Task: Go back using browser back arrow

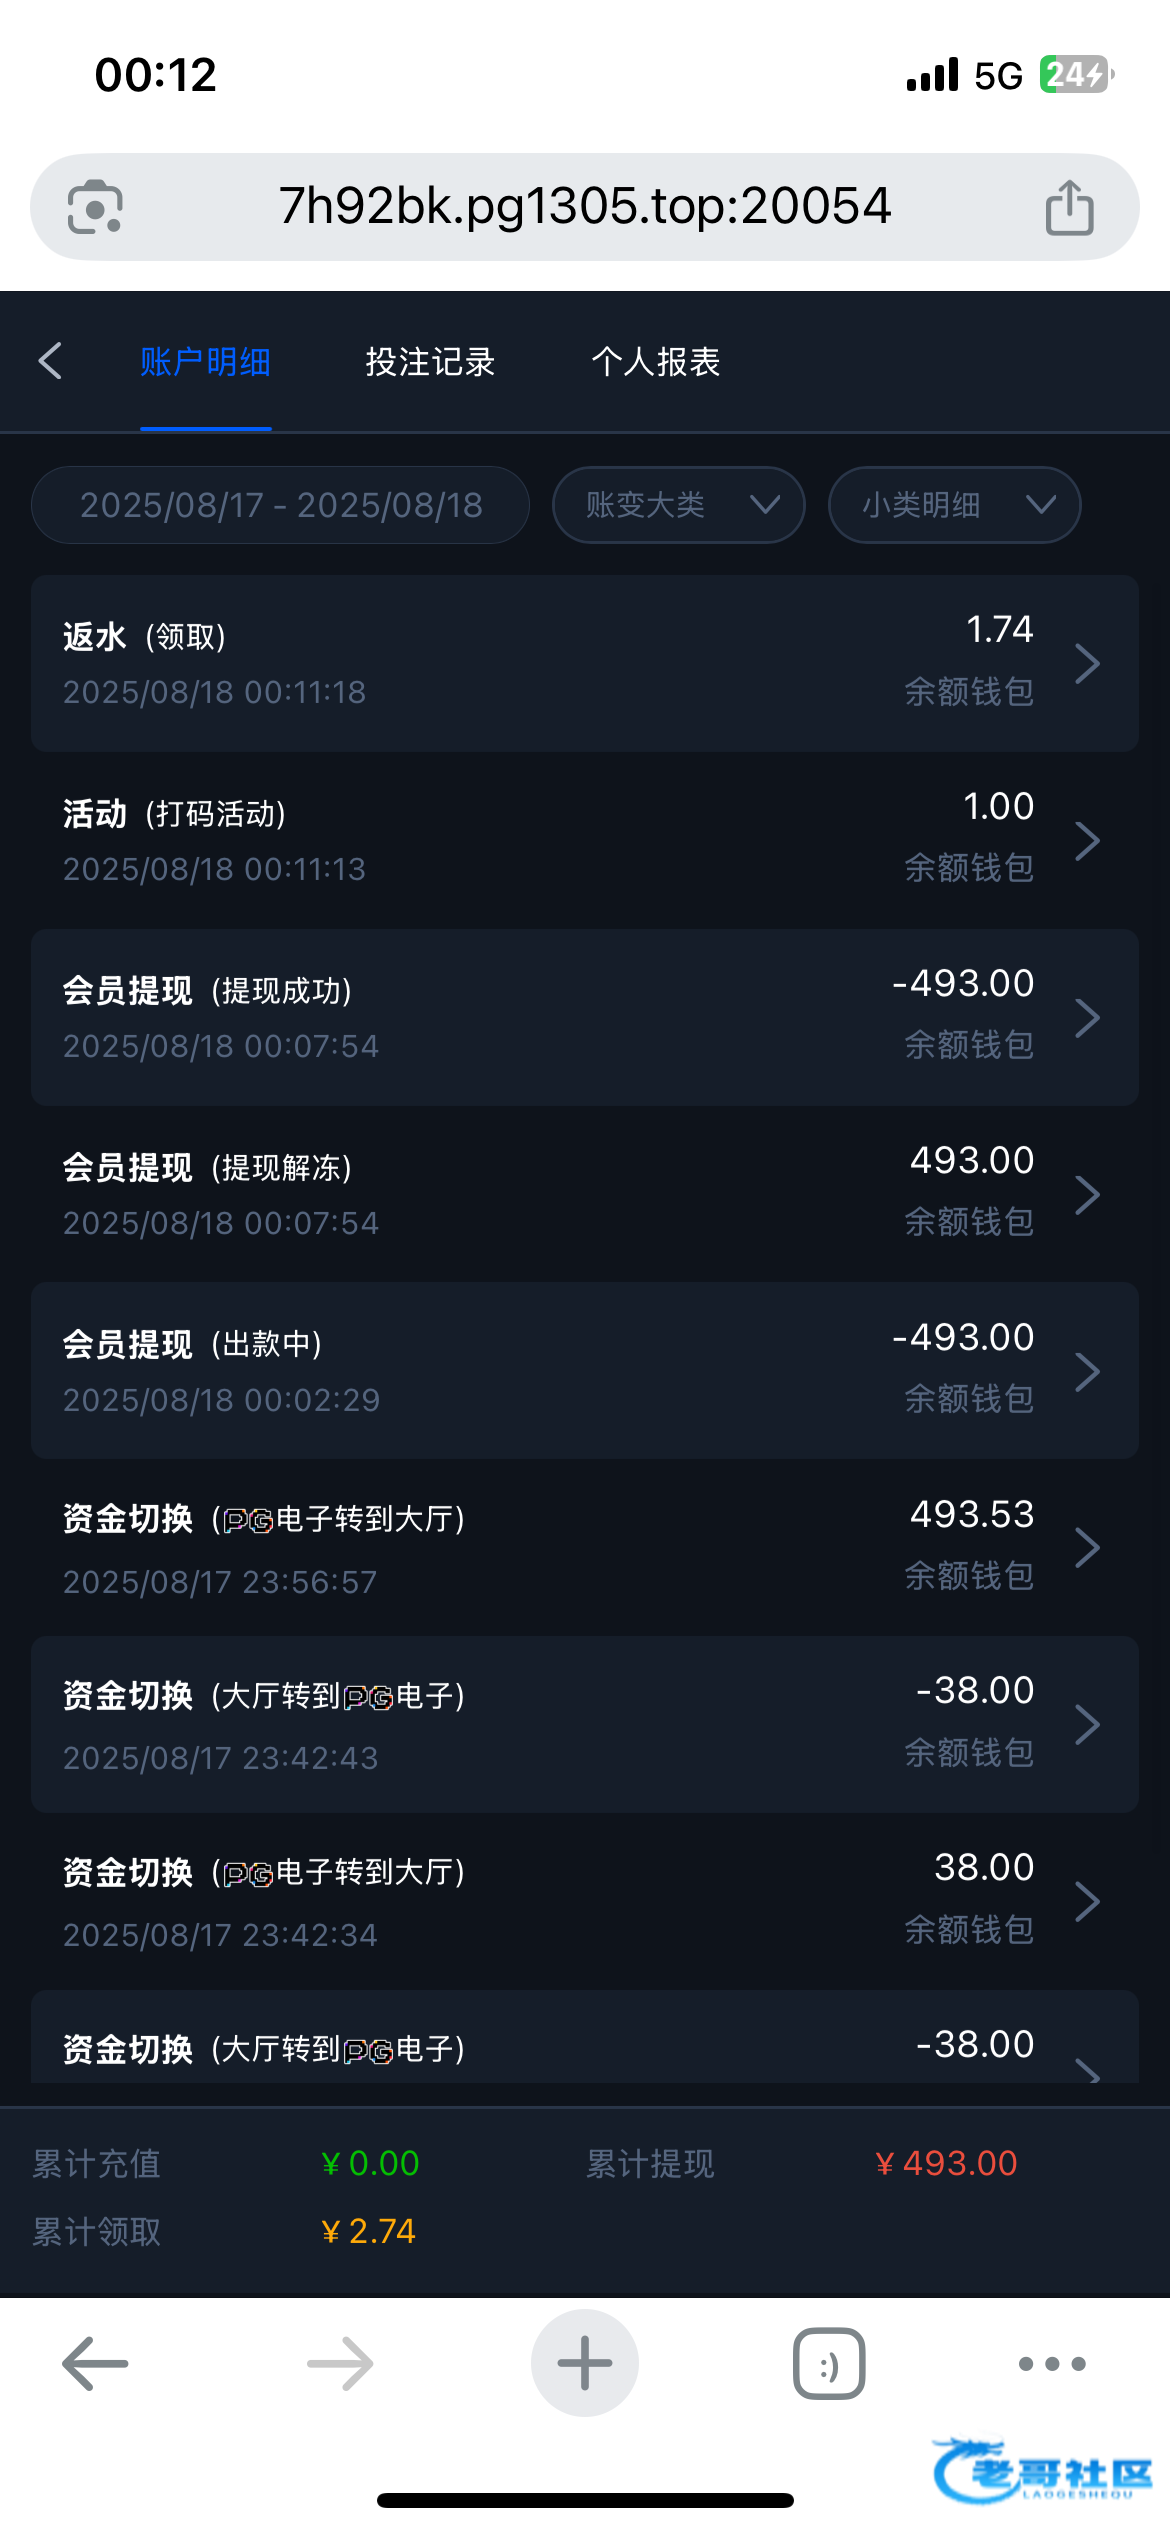Action: point(95,2363)
